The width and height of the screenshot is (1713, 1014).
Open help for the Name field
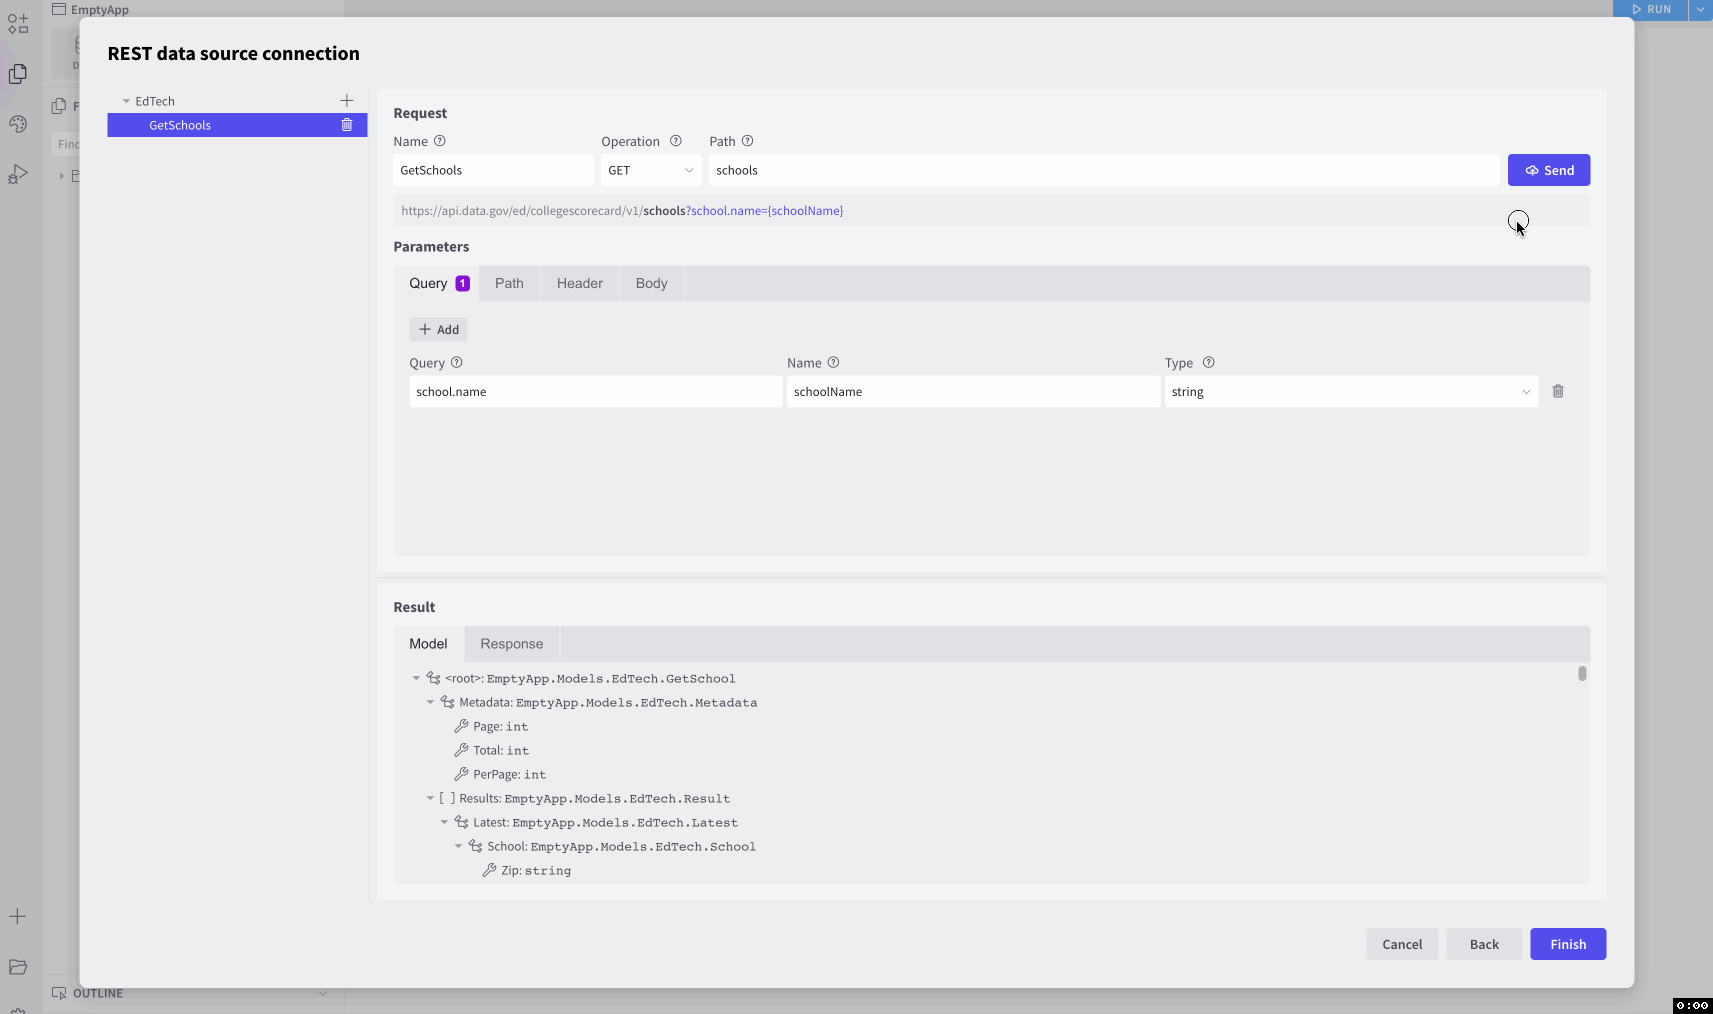click(x=440, y=141)
